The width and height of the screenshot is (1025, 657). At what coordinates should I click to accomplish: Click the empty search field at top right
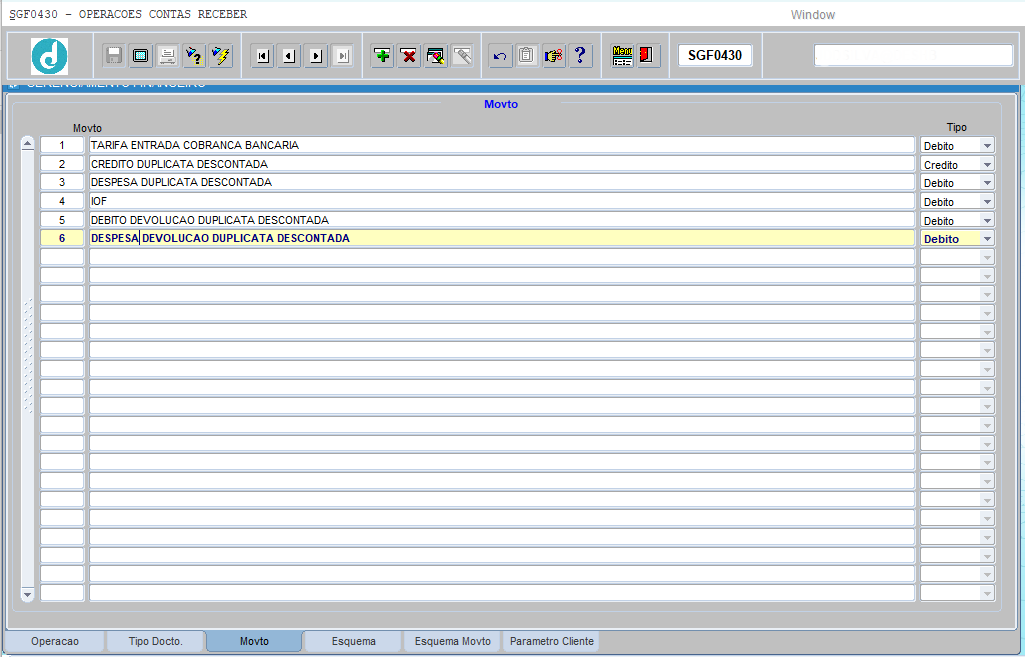913,56
